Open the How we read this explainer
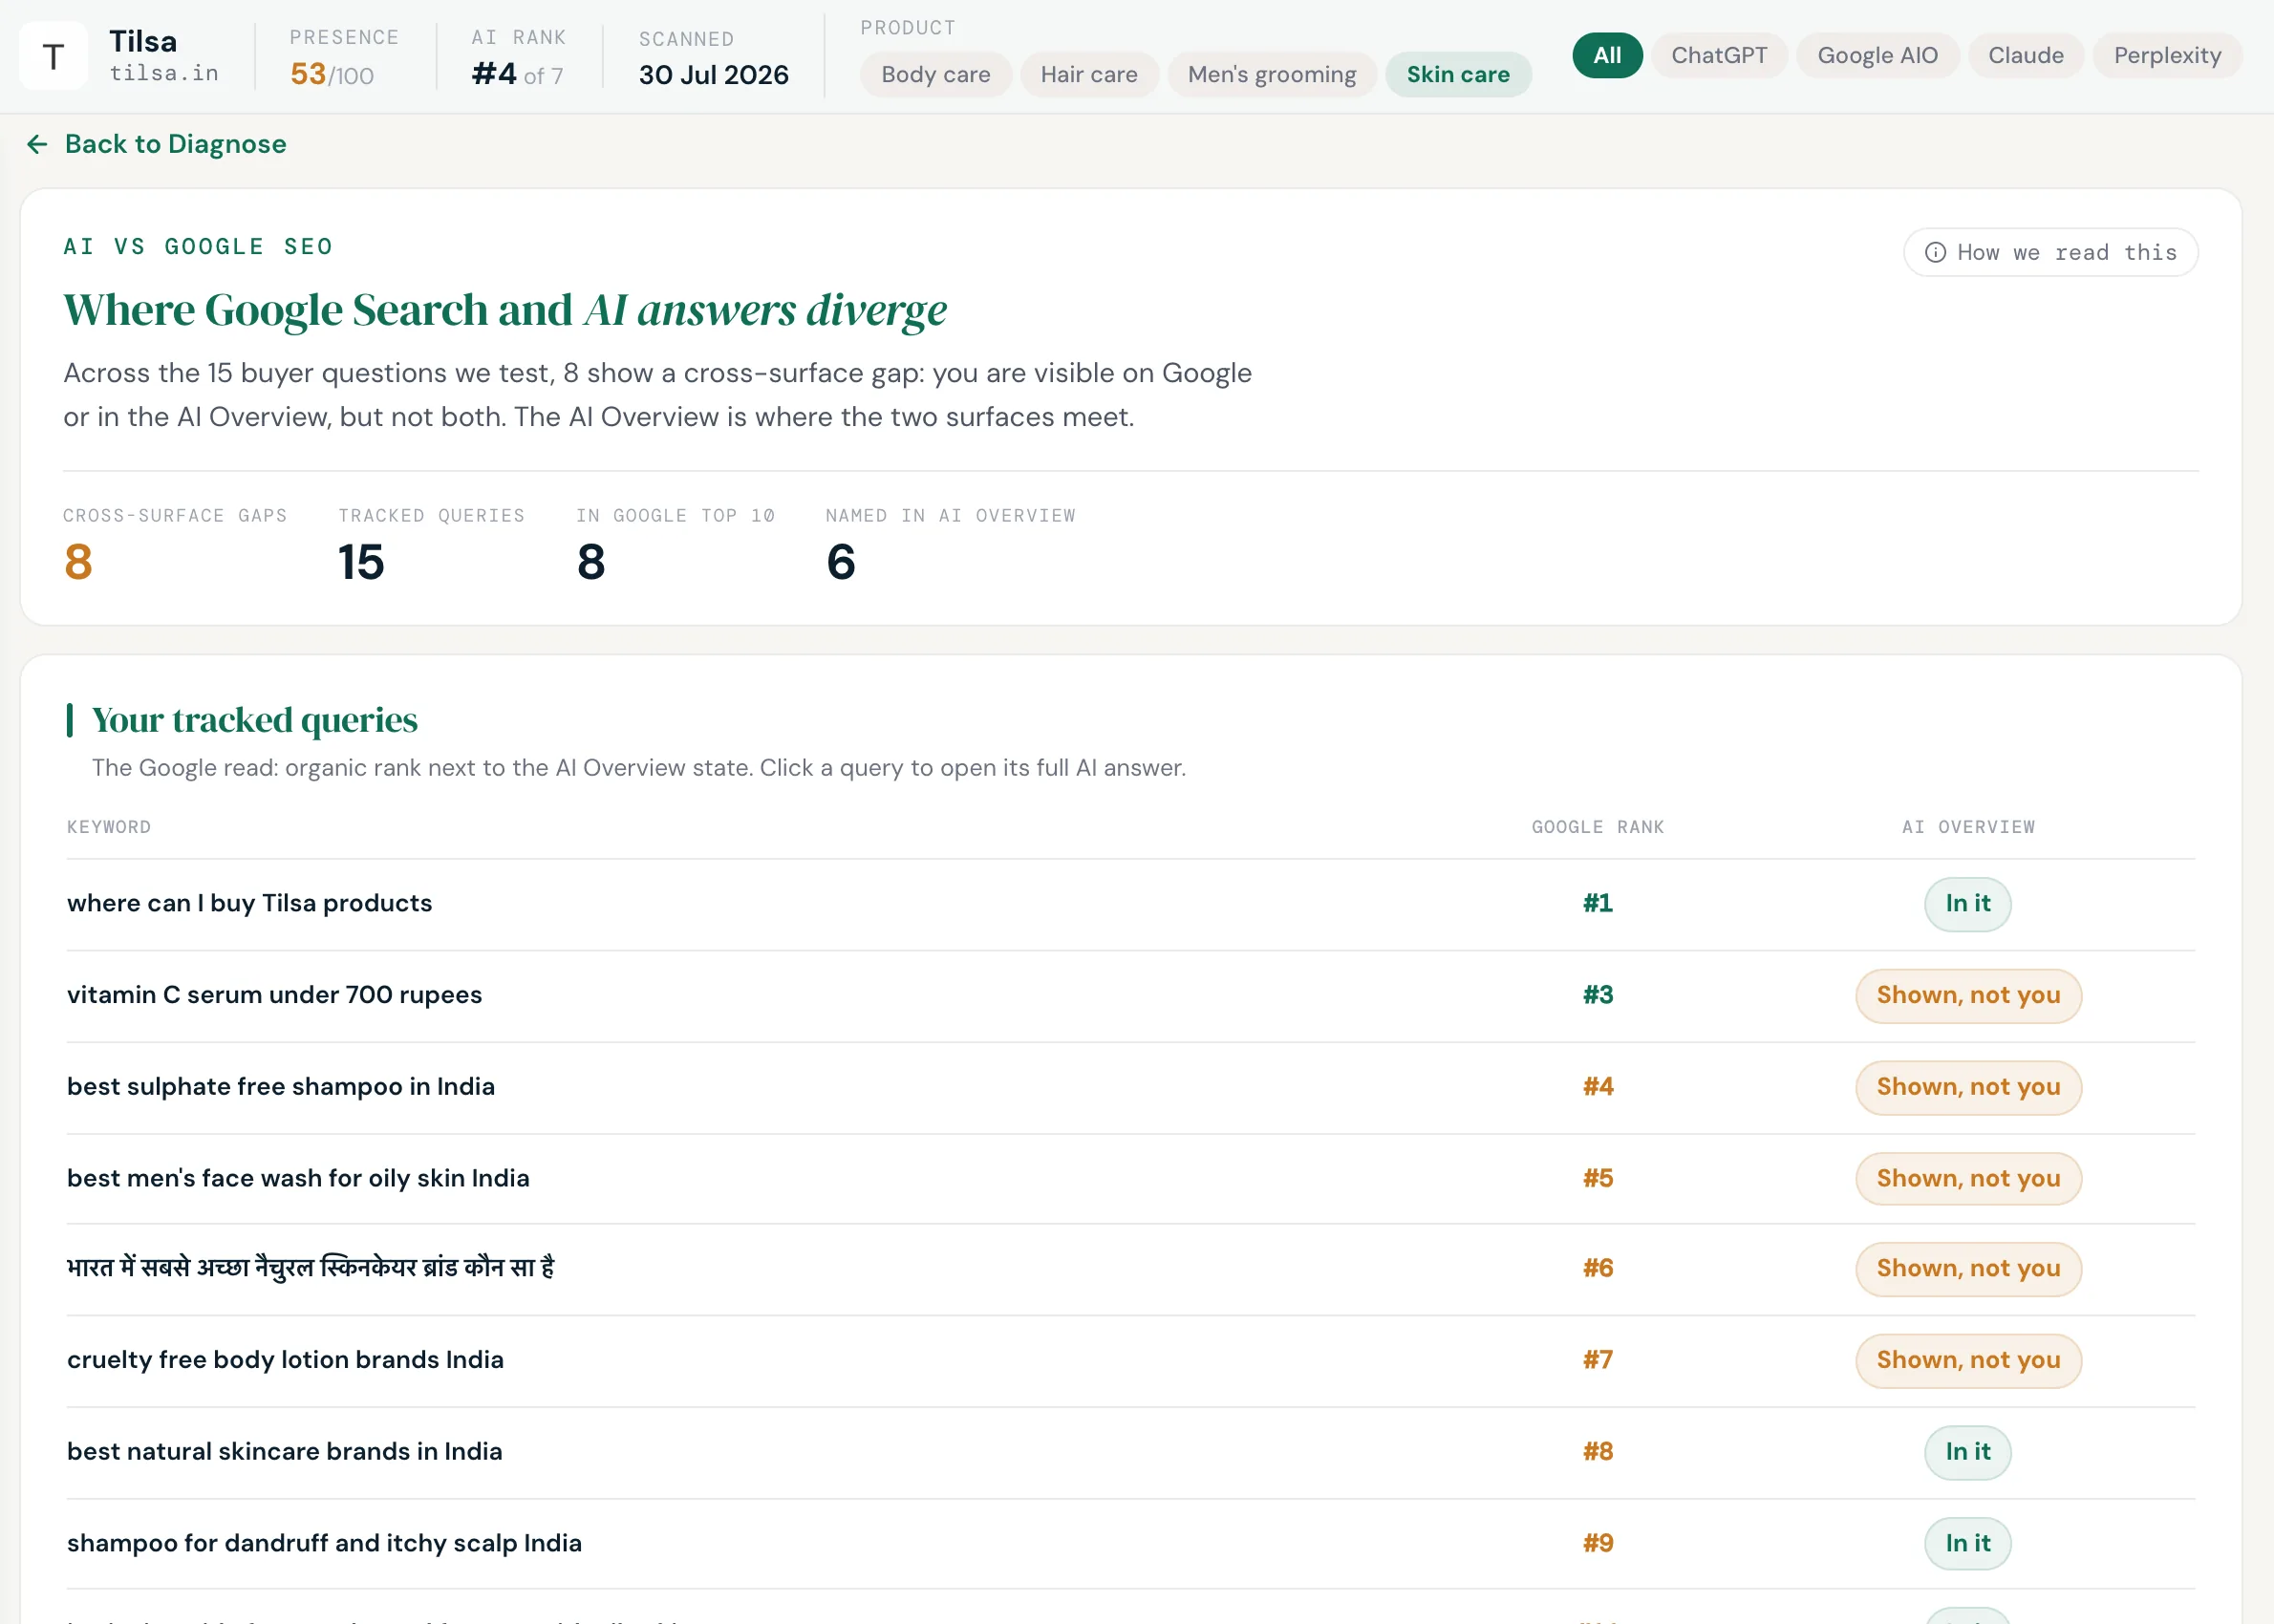Viewport: 2274px width, 1624px height. pos(2050,252)
